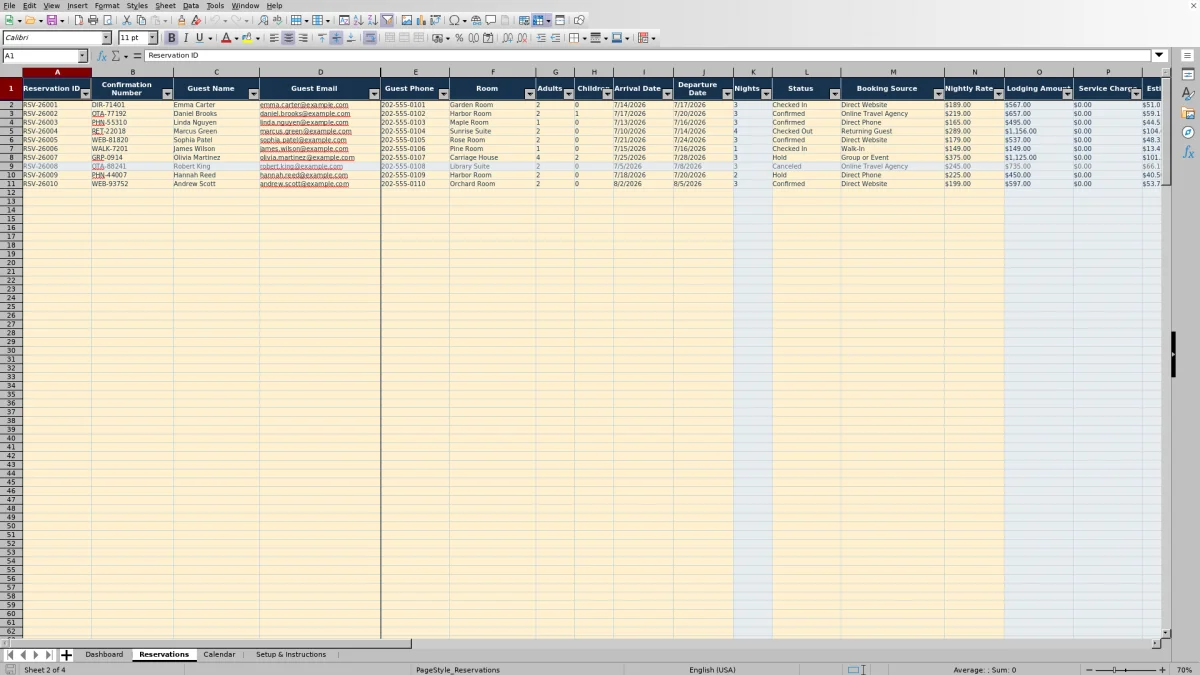The height and width of the screenshot is (675, 1200).
Task: Open filter dropdown for Status column
Action: [835, 94]
